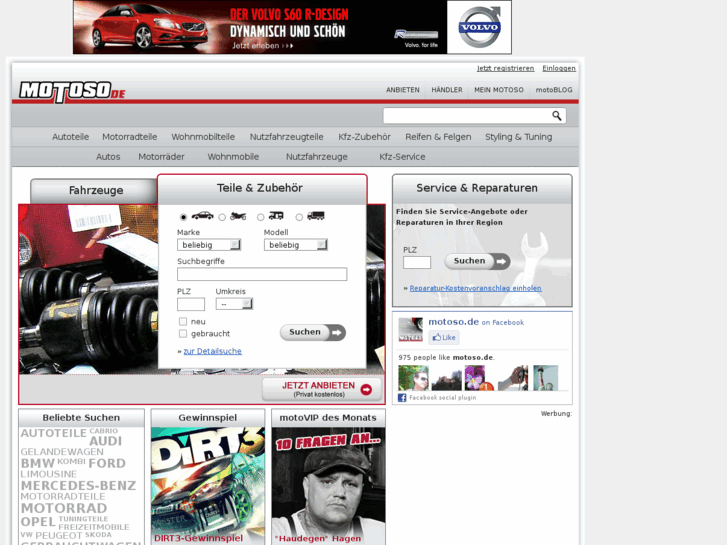
Task: Open Motorradteile category
Action: pos(129,137)
